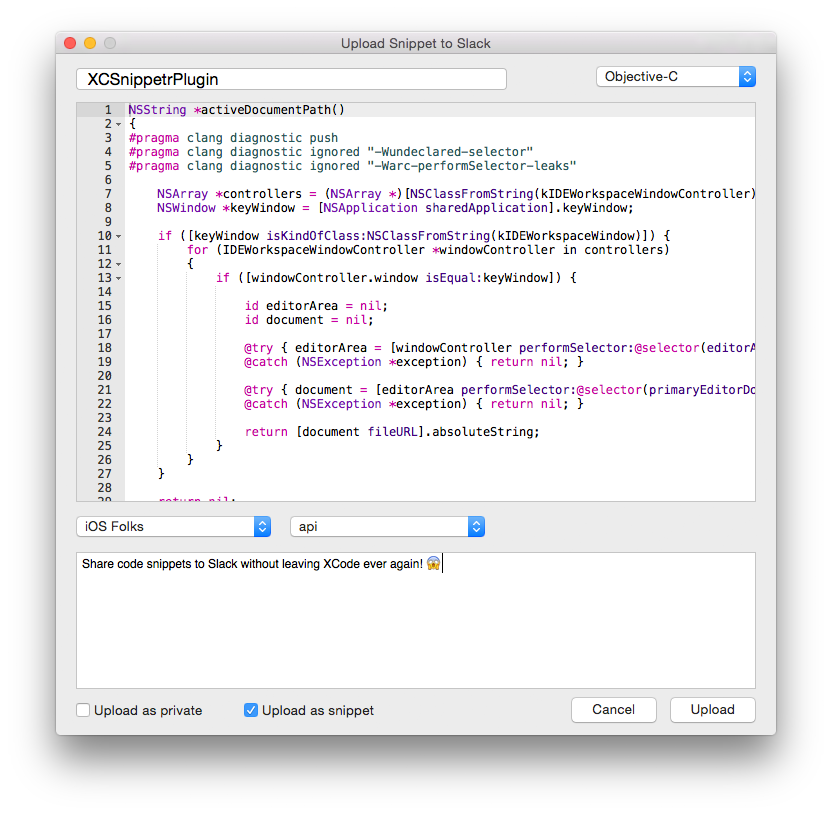Screen dimensions: 832x814
Task: Collapse the code fold at line 13
Action: [x=119, y=278]
